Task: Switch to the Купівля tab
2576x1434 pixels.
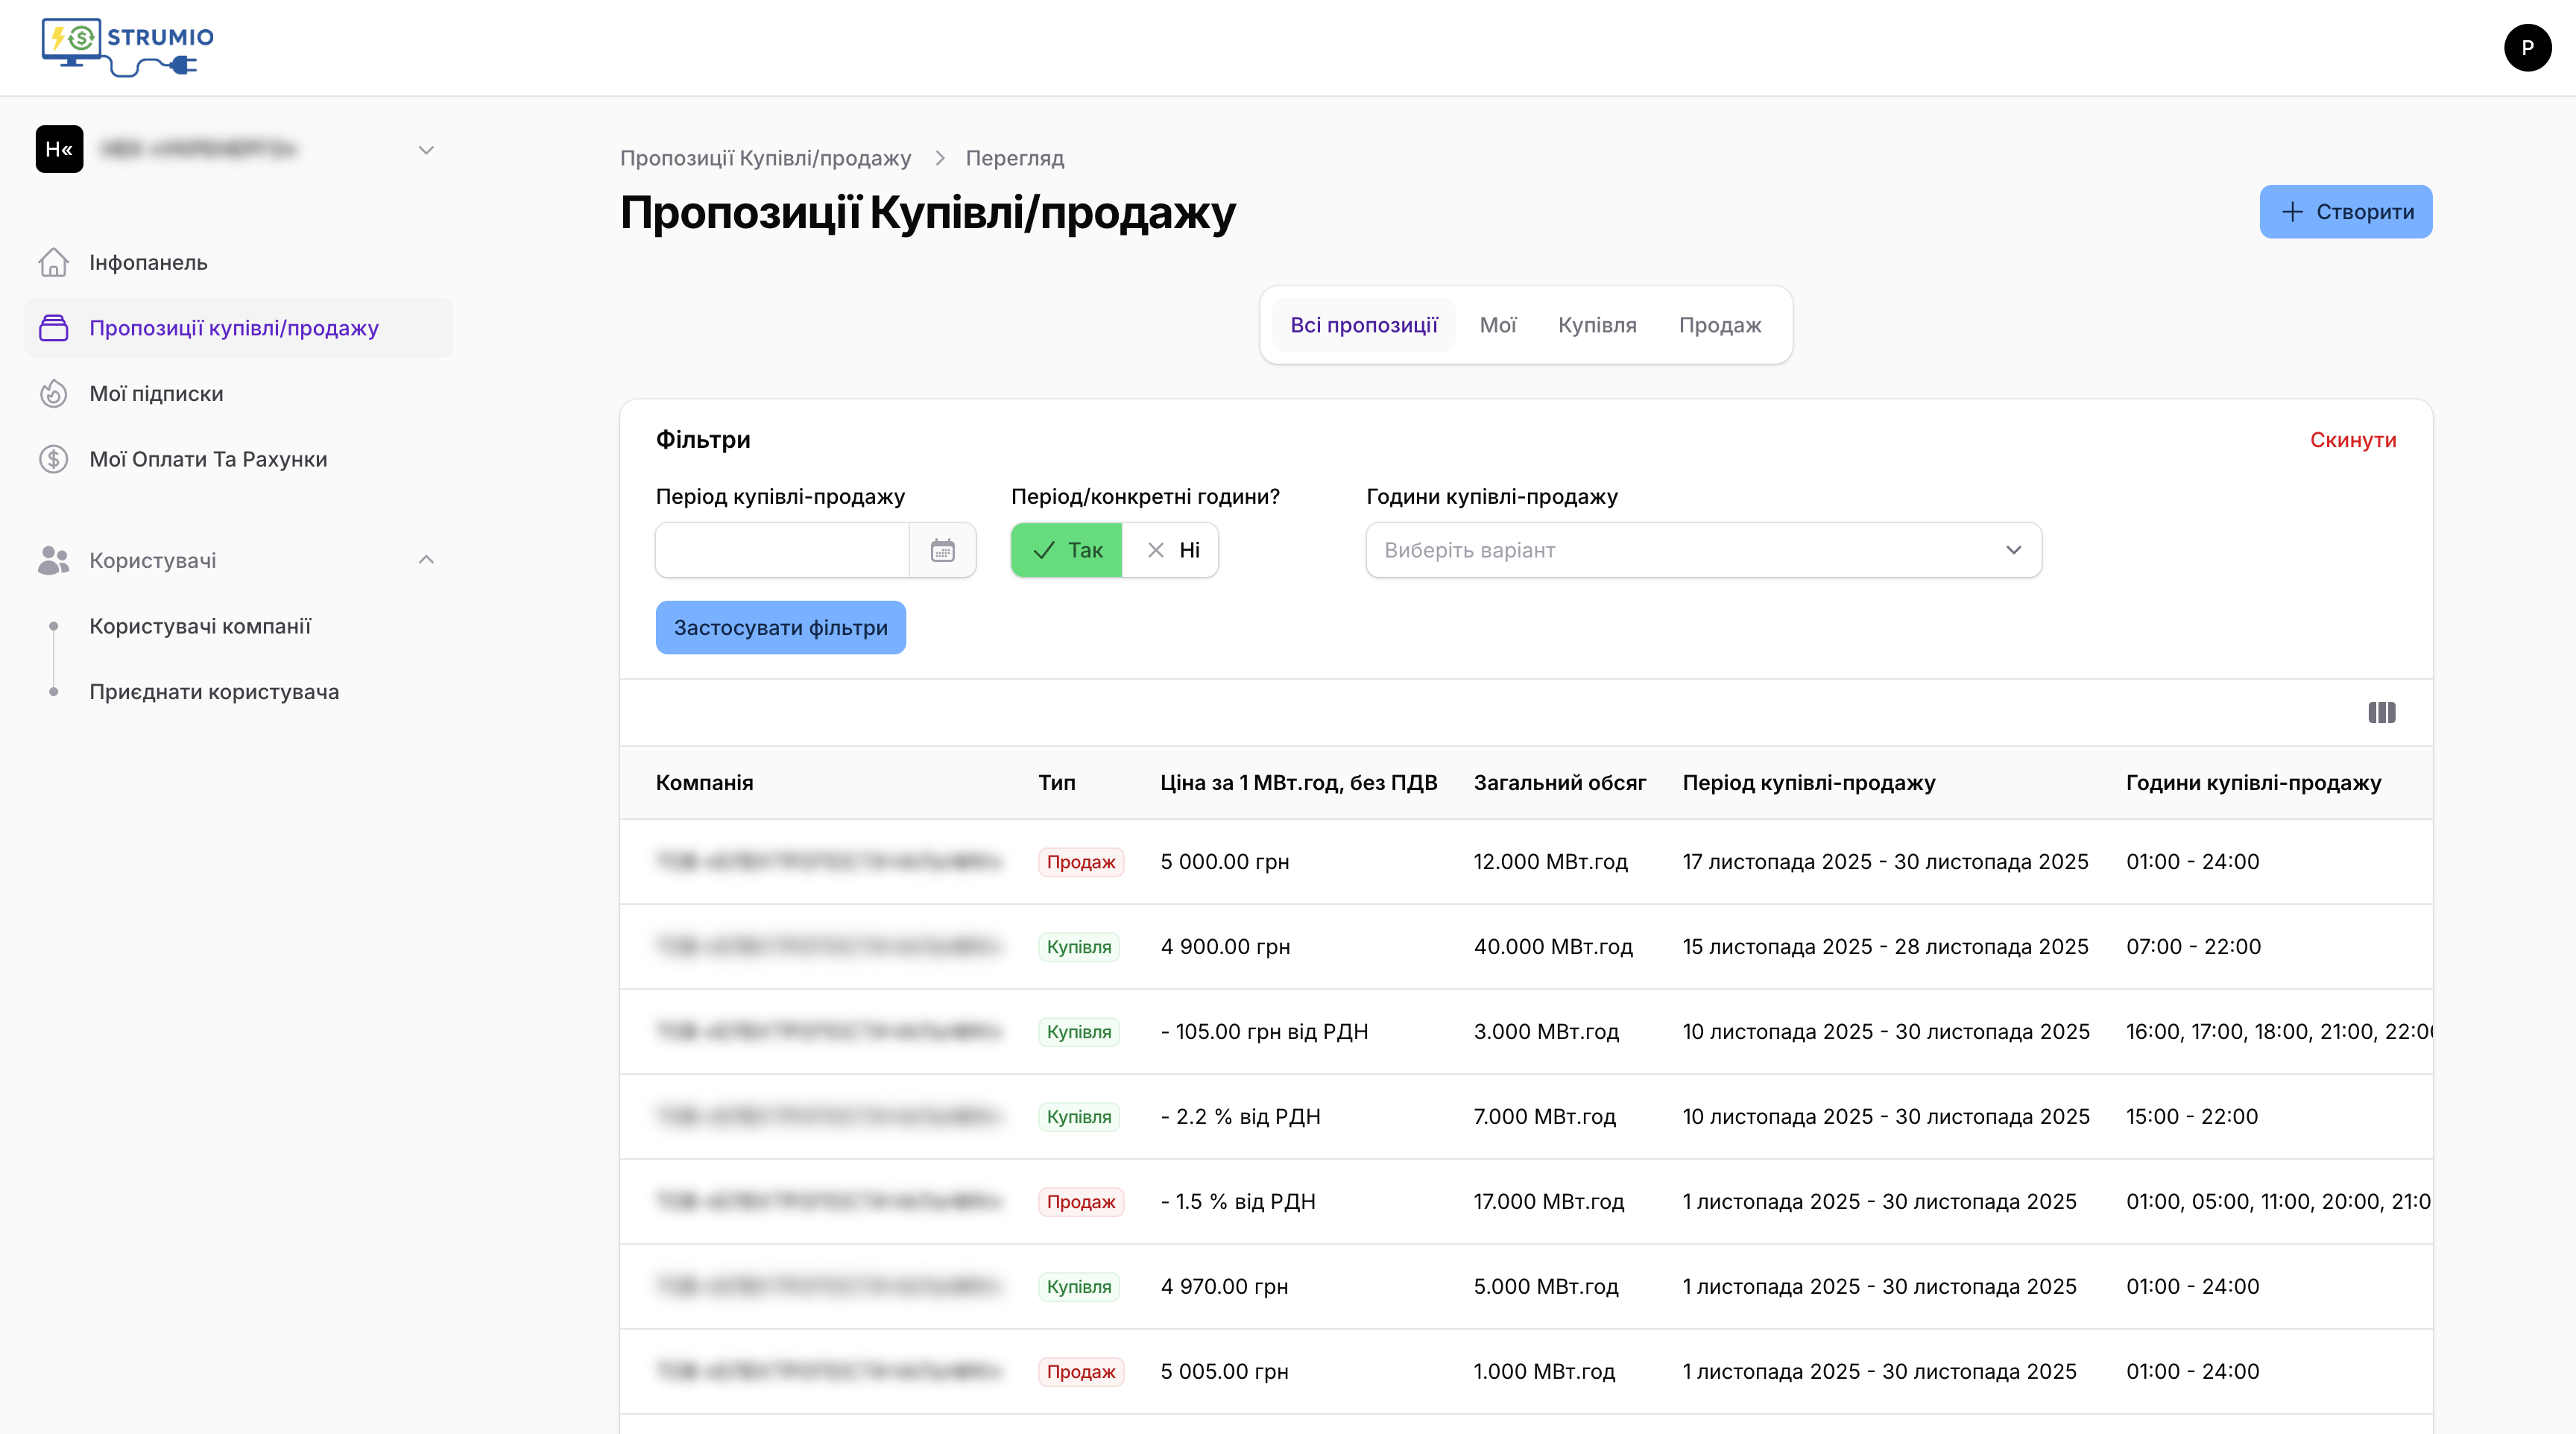Action: coord(1597,325)
